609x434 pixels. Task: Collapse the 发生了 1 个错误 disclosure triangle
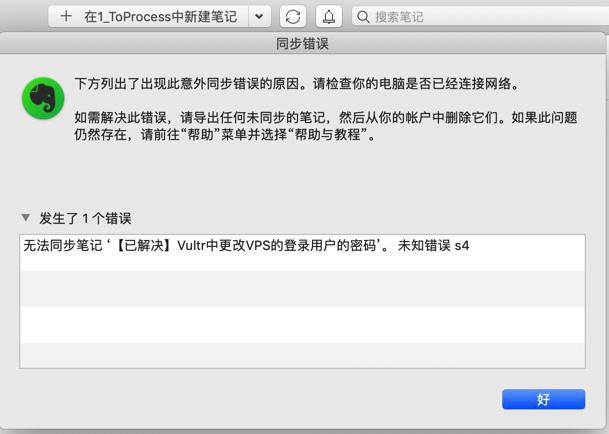tap(26, 218)
